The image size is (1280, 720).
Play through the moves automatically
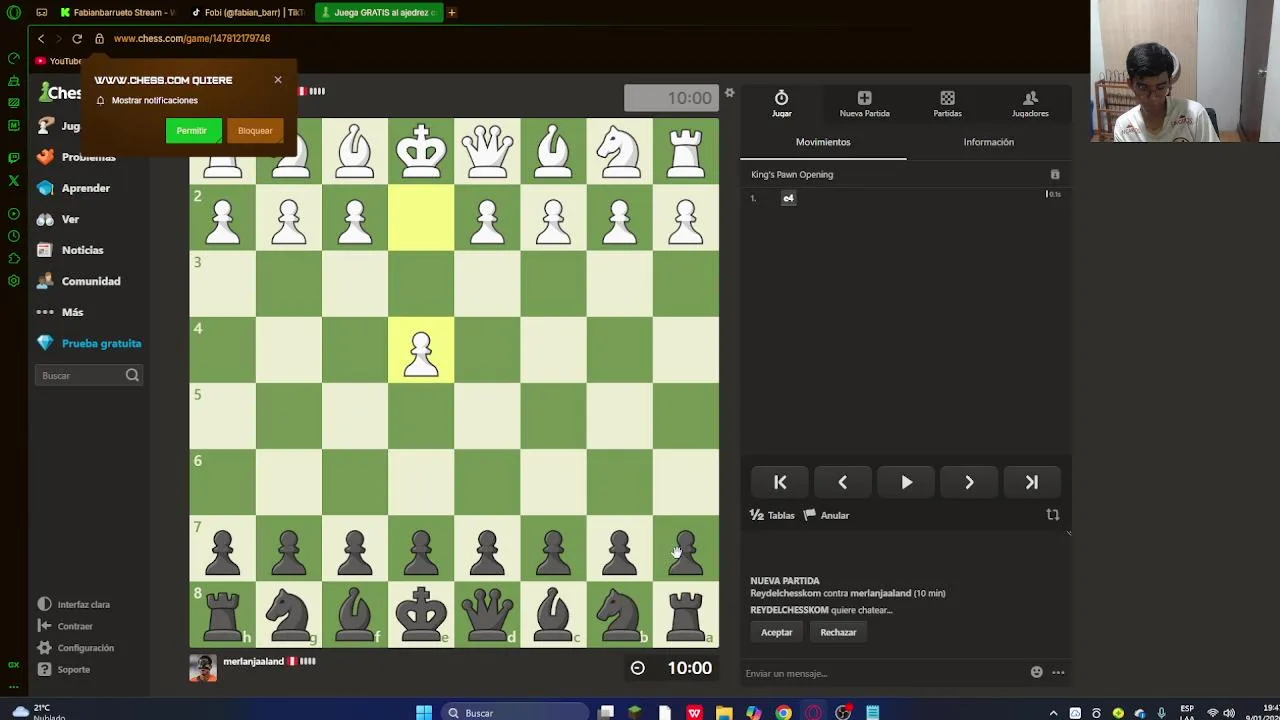(906, 482)
